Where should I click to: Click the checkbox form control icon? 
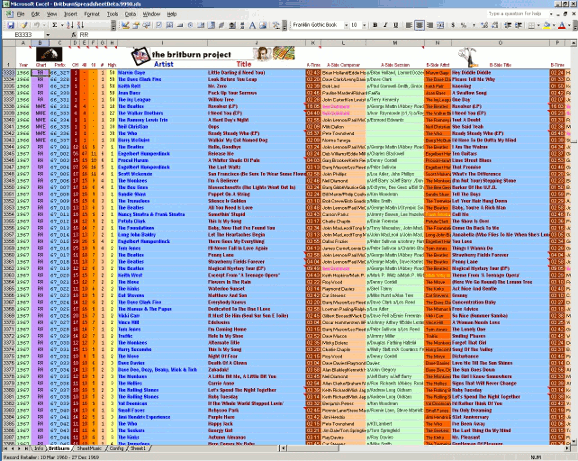click(x=159, y=25)
